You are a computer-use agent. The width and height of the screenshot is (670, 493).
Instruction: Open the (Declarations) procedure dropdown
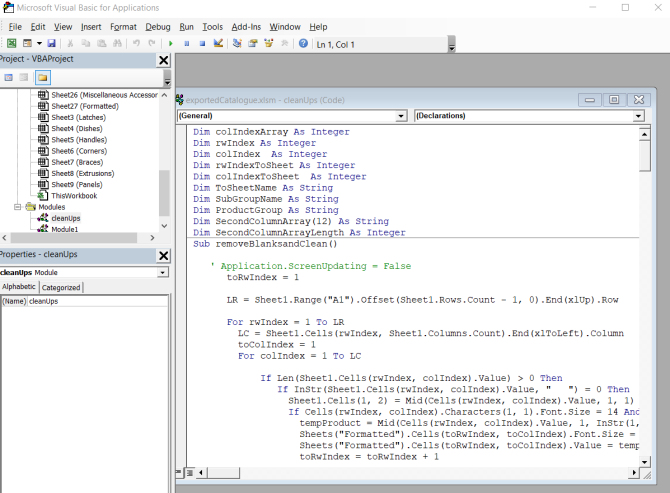[x=637, y=116]
